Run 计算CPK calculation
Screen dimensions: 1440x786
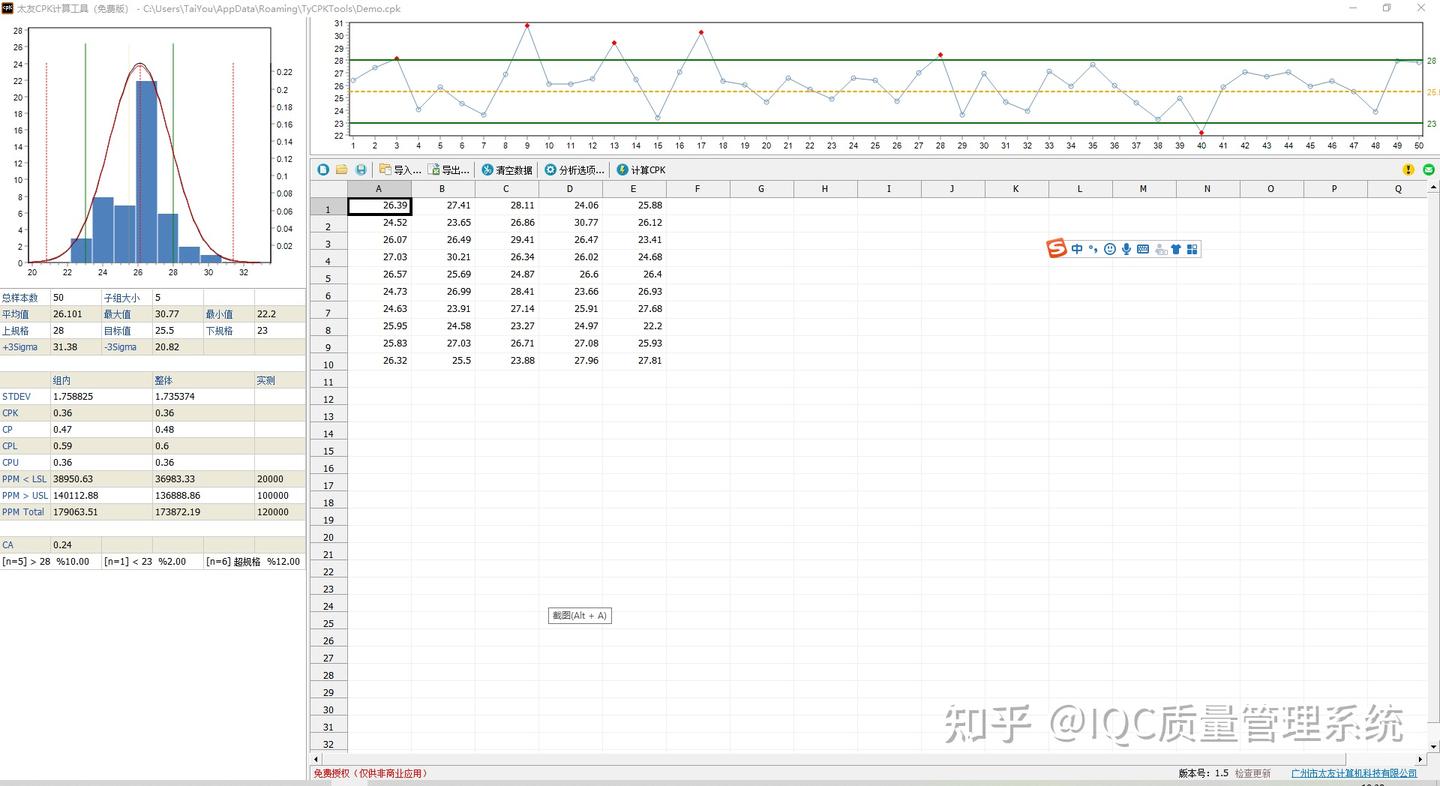click(641, 170)
